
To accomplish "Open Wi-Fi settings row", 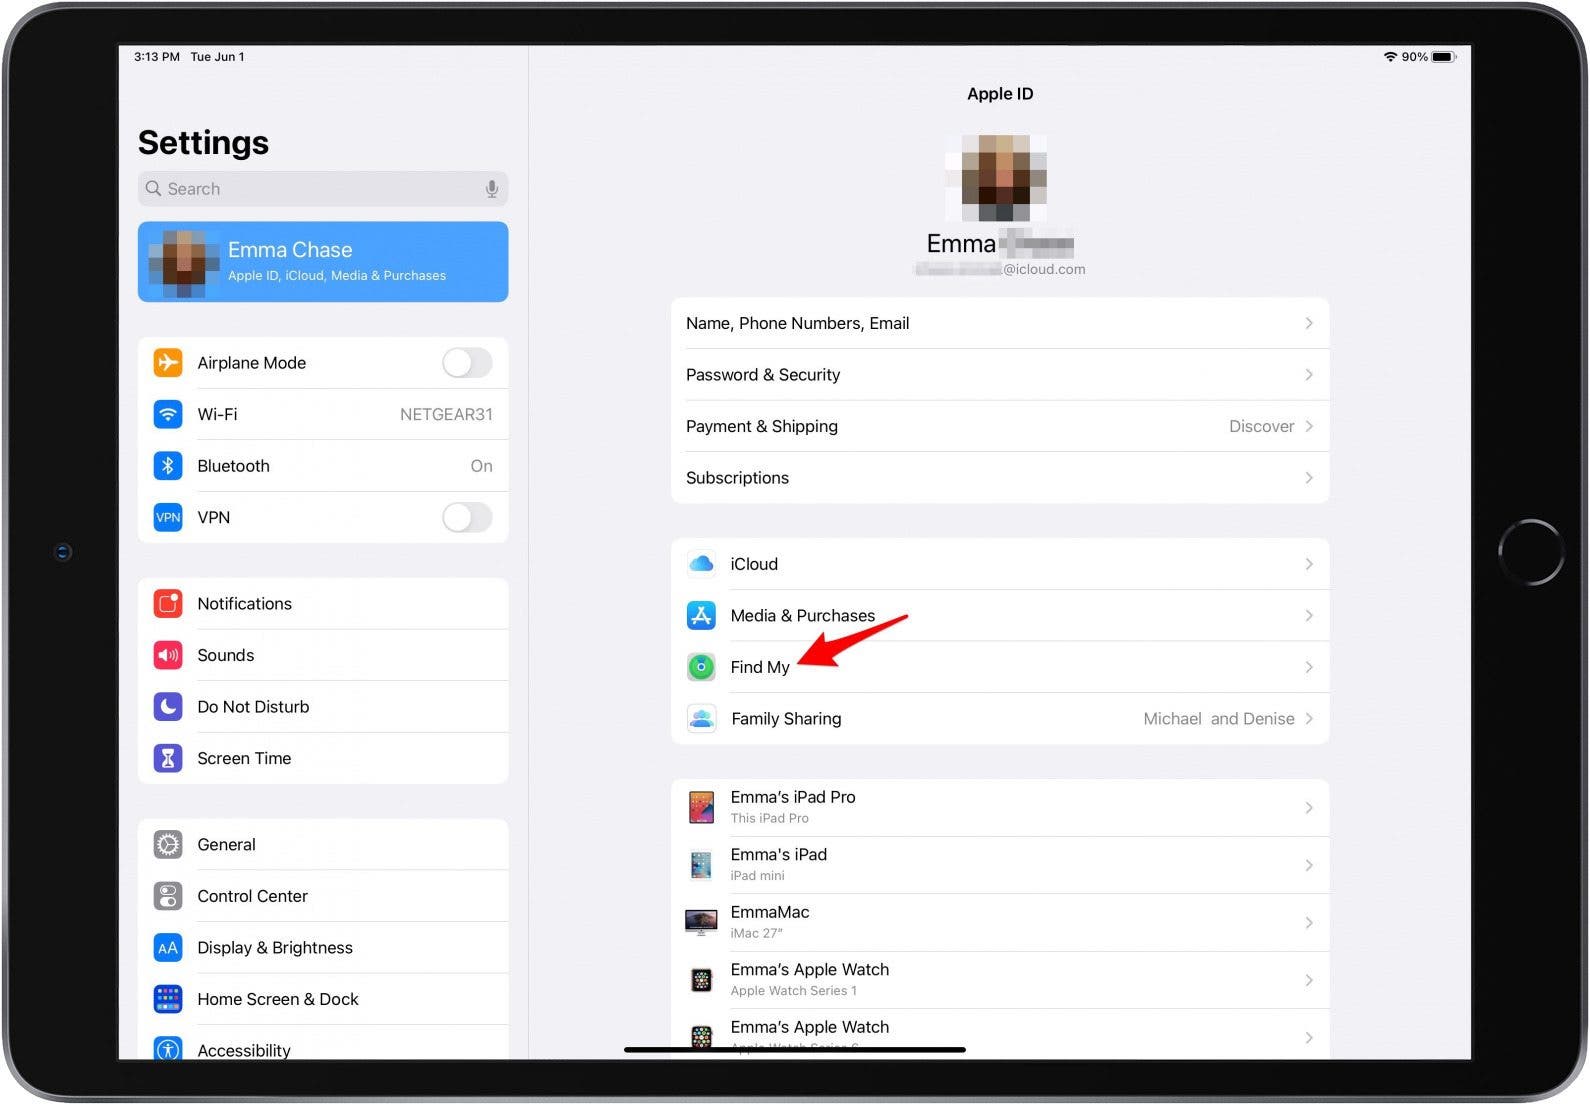I will (x=323, y=414).
